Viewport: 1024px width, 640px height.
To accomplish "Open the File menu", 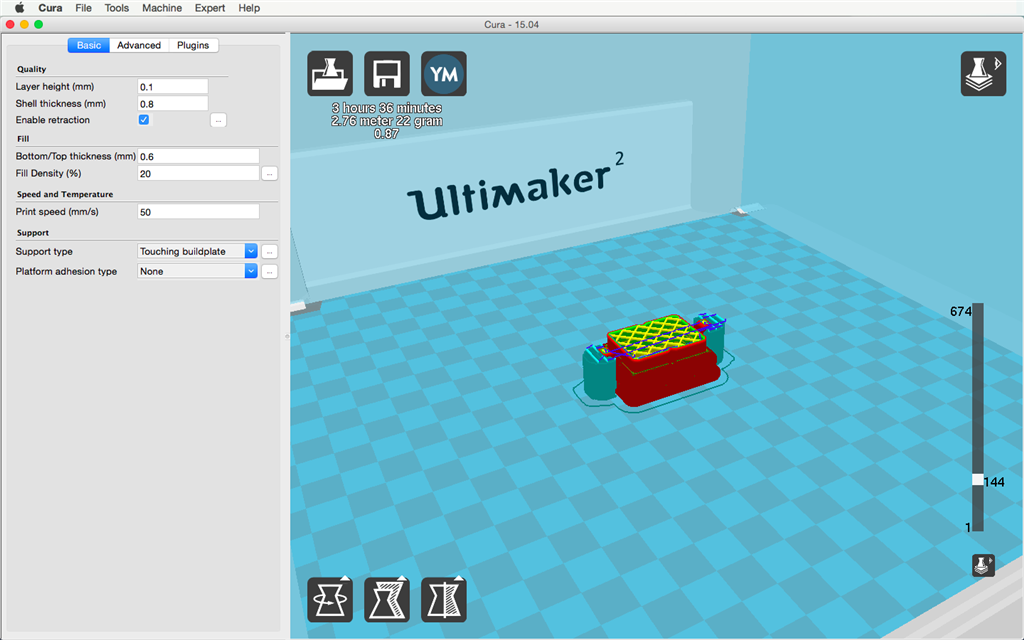I will pyautogui.click(x=84, y=8).
